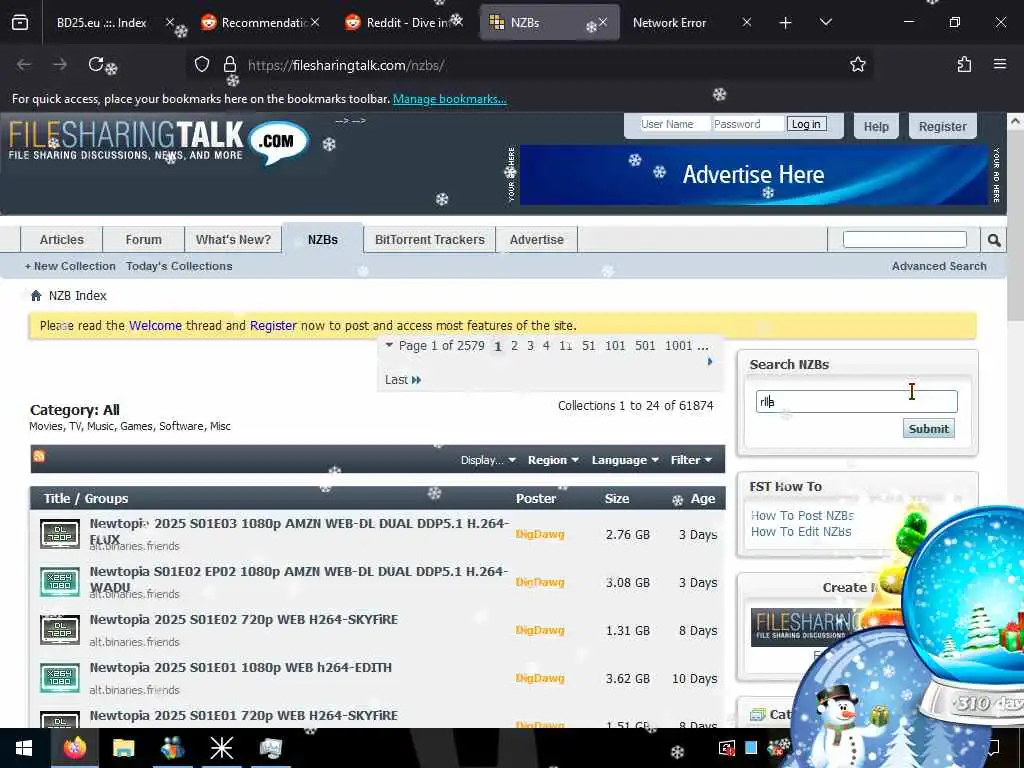This screenshot has width=1024, height=768.
Task: Go to the Last page link
Action: (x=402, y=379)
